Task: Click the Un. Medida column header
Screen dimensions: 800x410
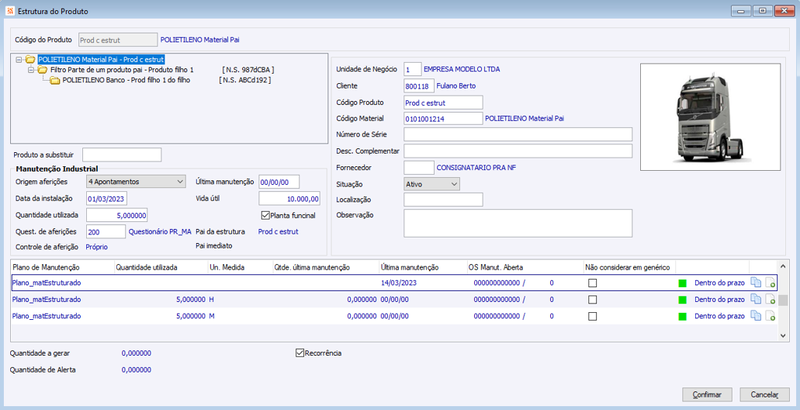Action: (240, 267)
